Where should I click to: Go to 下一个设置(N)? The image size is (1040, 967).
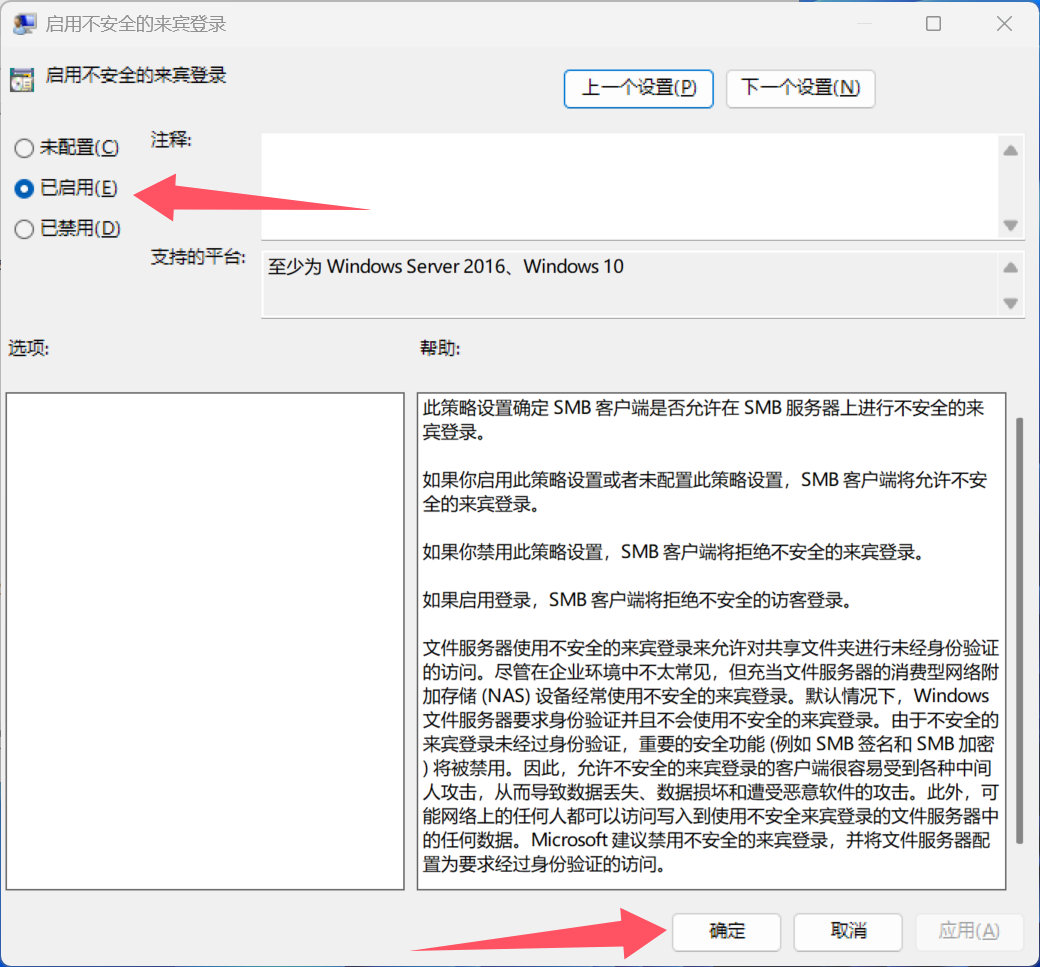pyautogui.click(x=801, y=88)
